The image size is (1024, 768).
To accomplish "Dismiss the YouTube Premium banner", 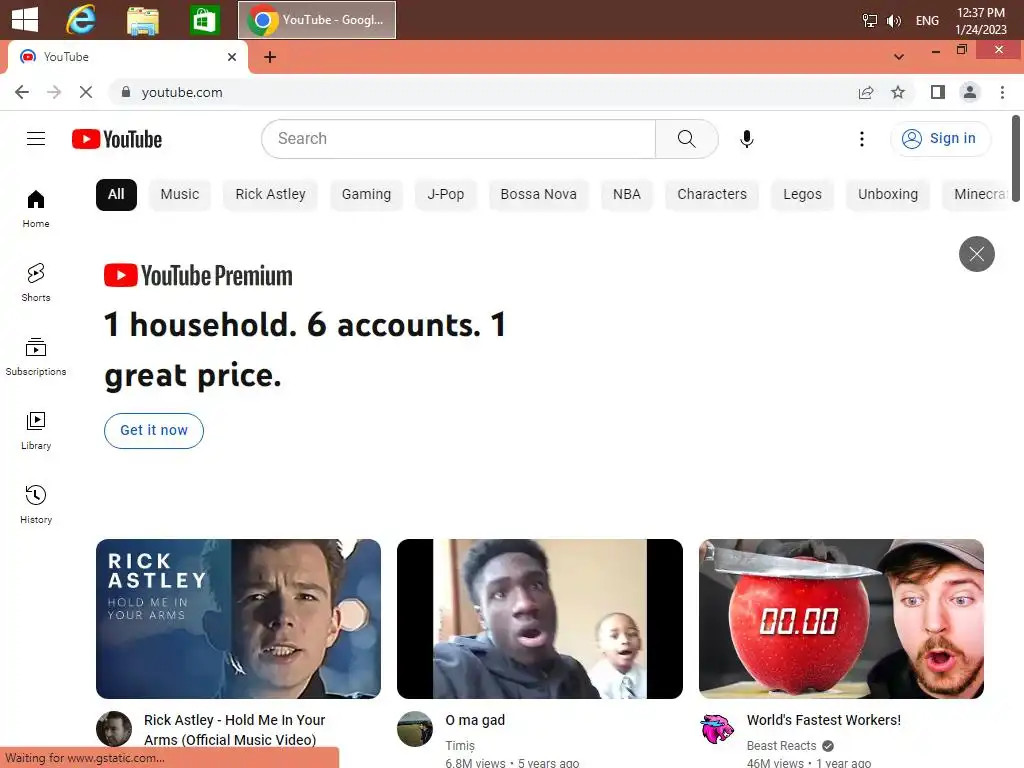I will click(x=976, y=253).
